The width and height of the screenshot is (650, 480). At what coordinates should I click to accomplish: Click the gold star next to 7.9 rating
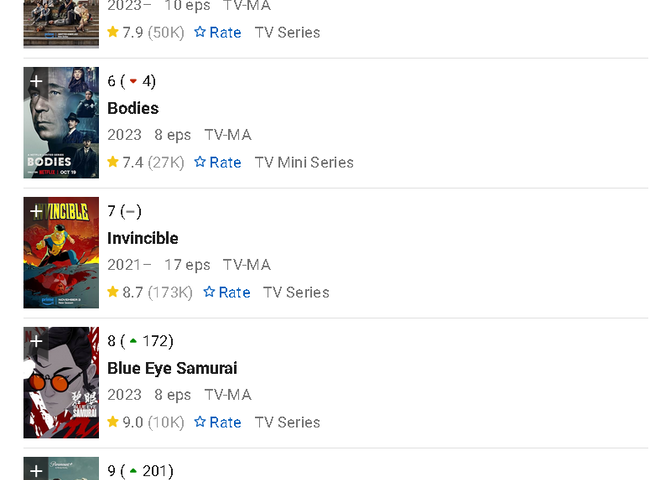113,32
